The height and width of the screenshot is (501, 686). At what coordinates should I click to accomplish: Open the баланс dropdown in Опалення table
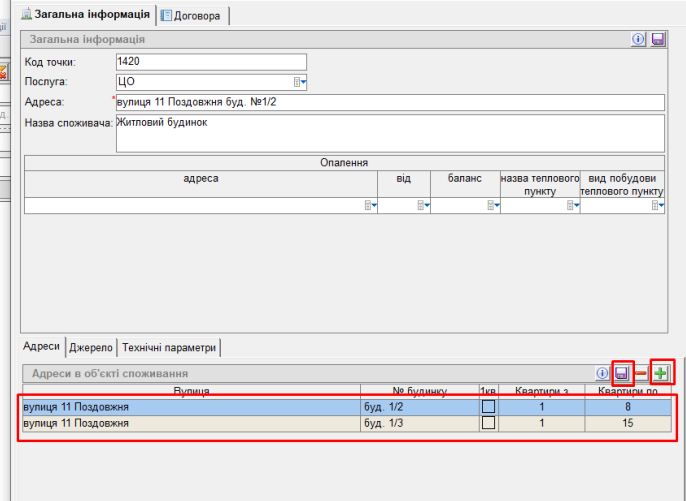tap(493, 206)
